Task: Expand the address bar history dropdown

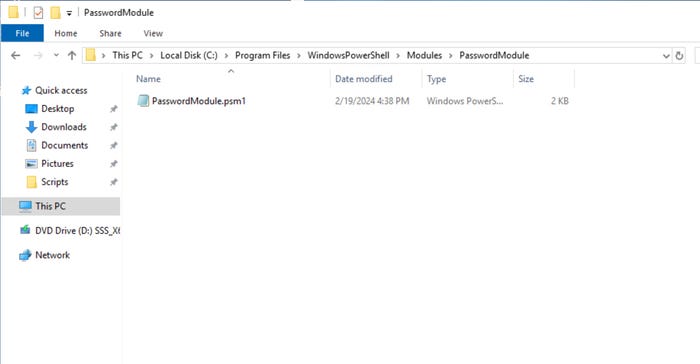Action: 666,56
